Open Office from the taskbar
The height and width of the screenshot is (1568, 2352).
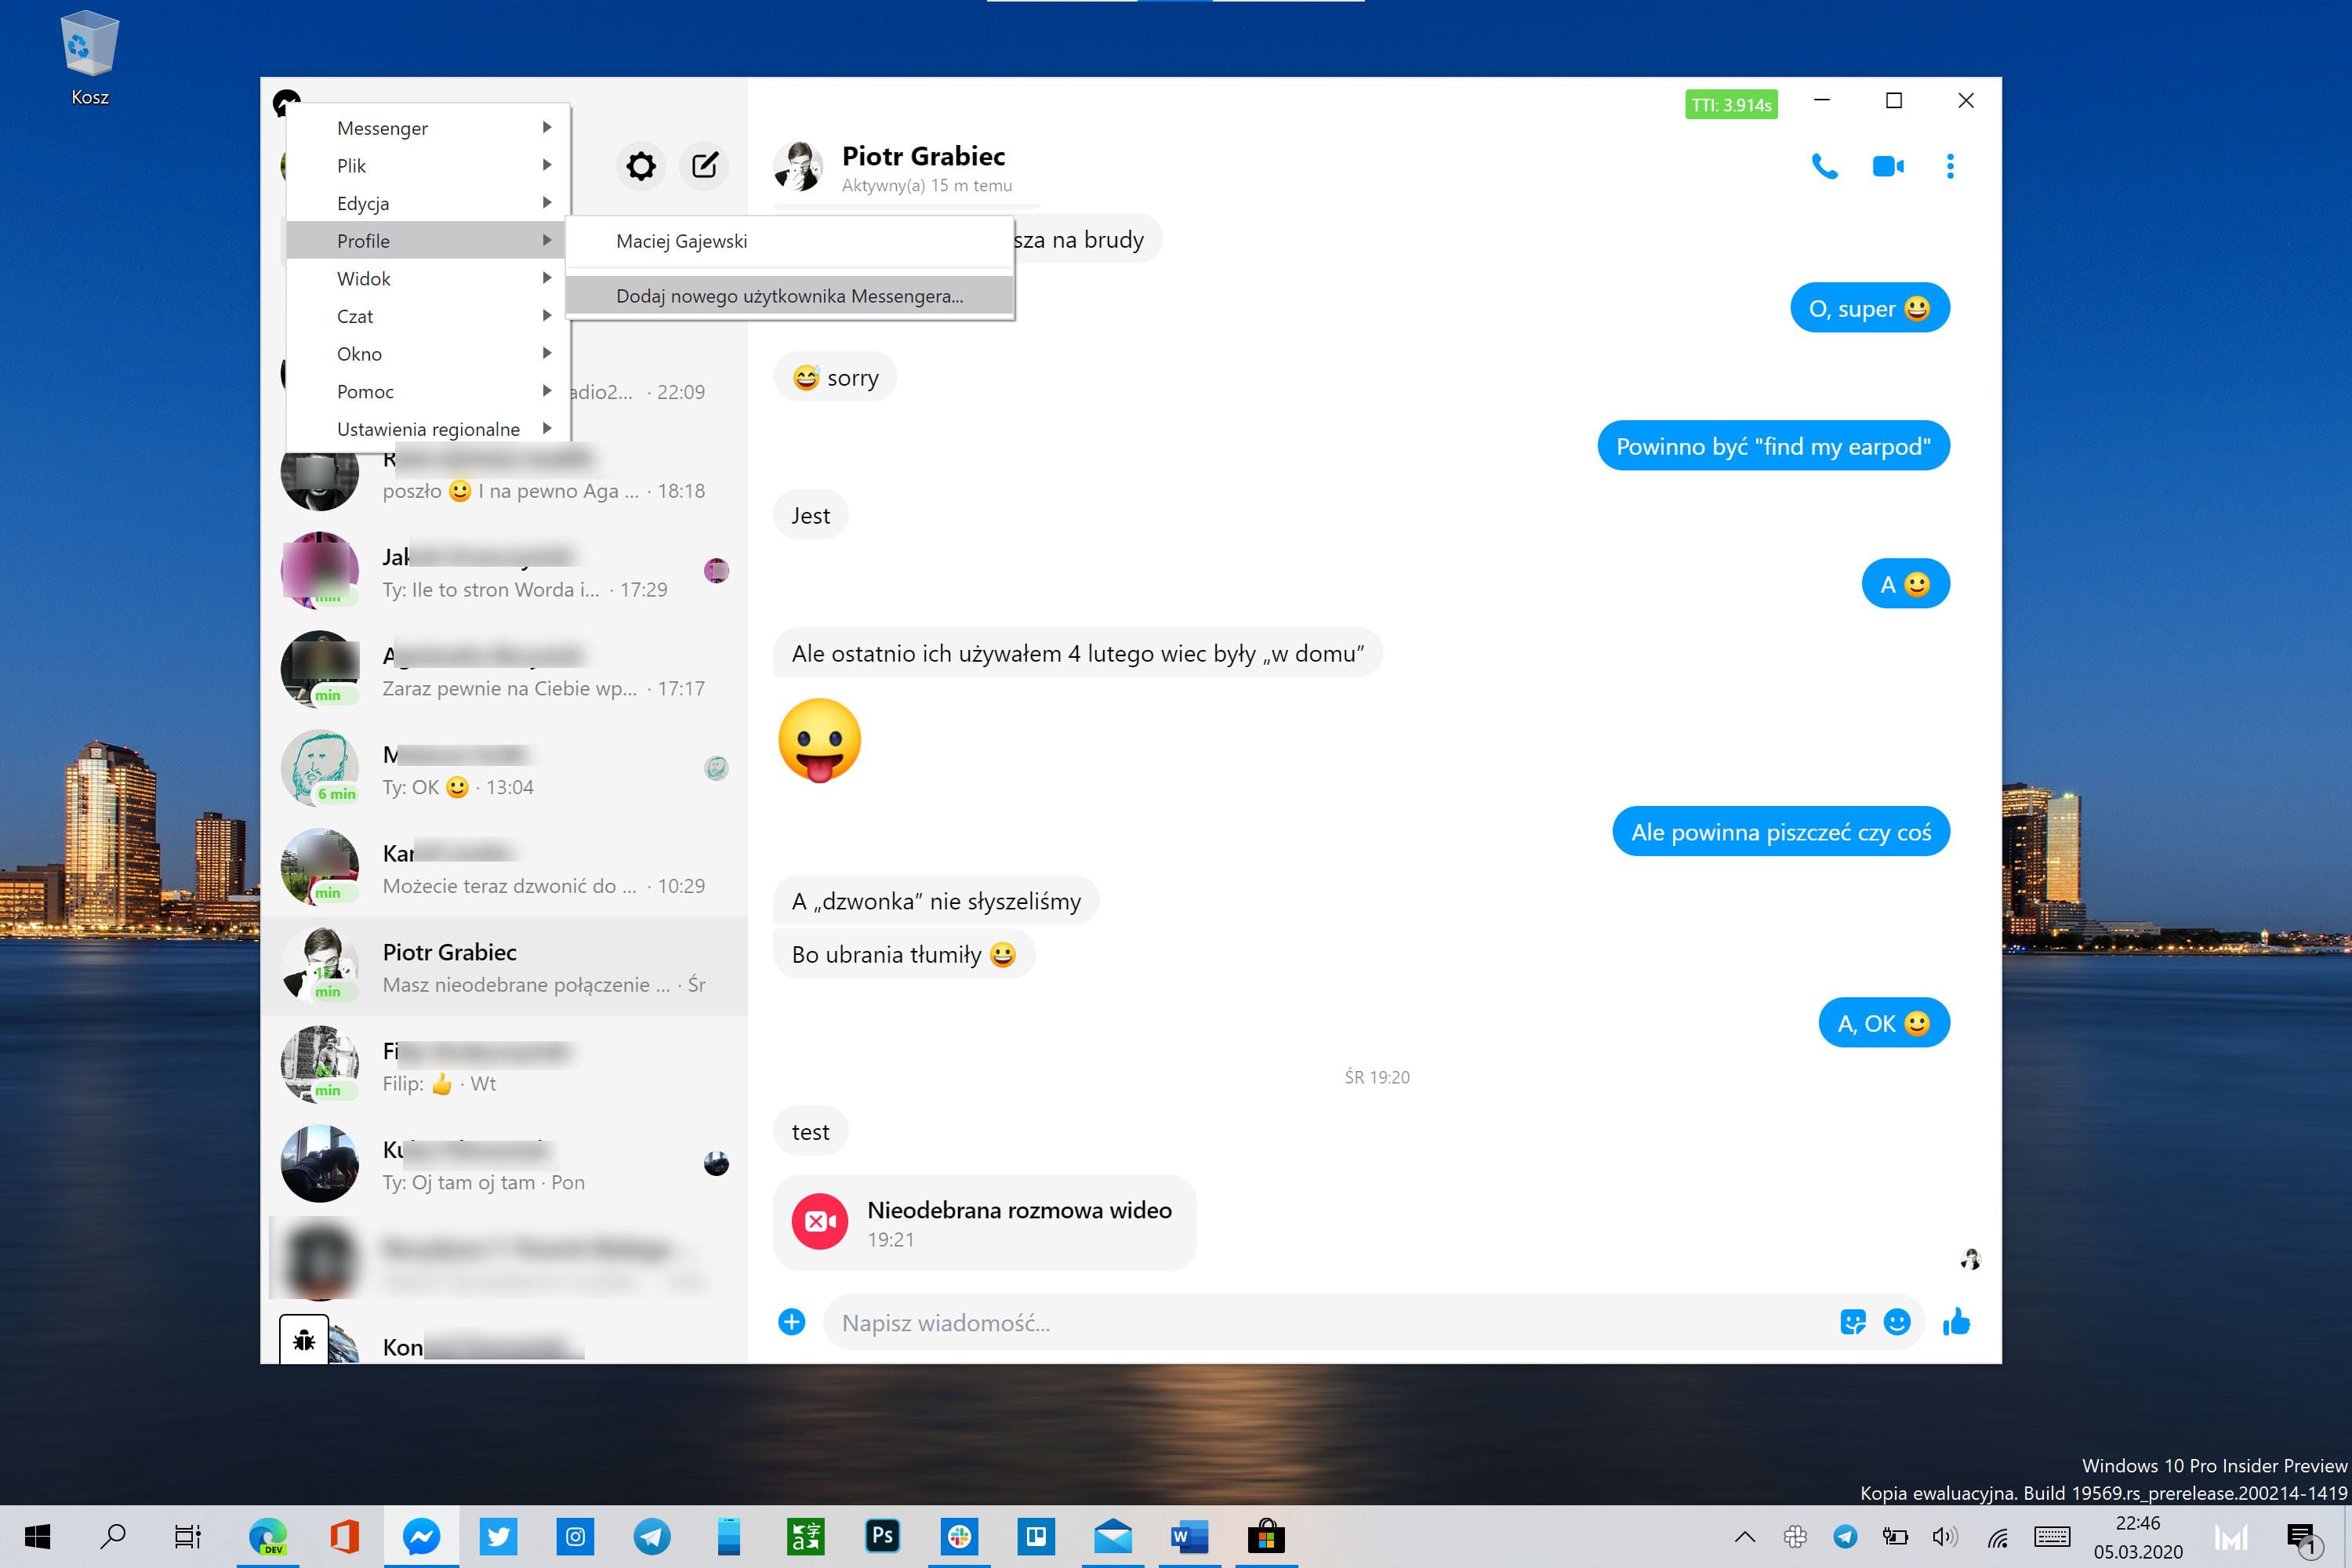[x=344, y=1536]
